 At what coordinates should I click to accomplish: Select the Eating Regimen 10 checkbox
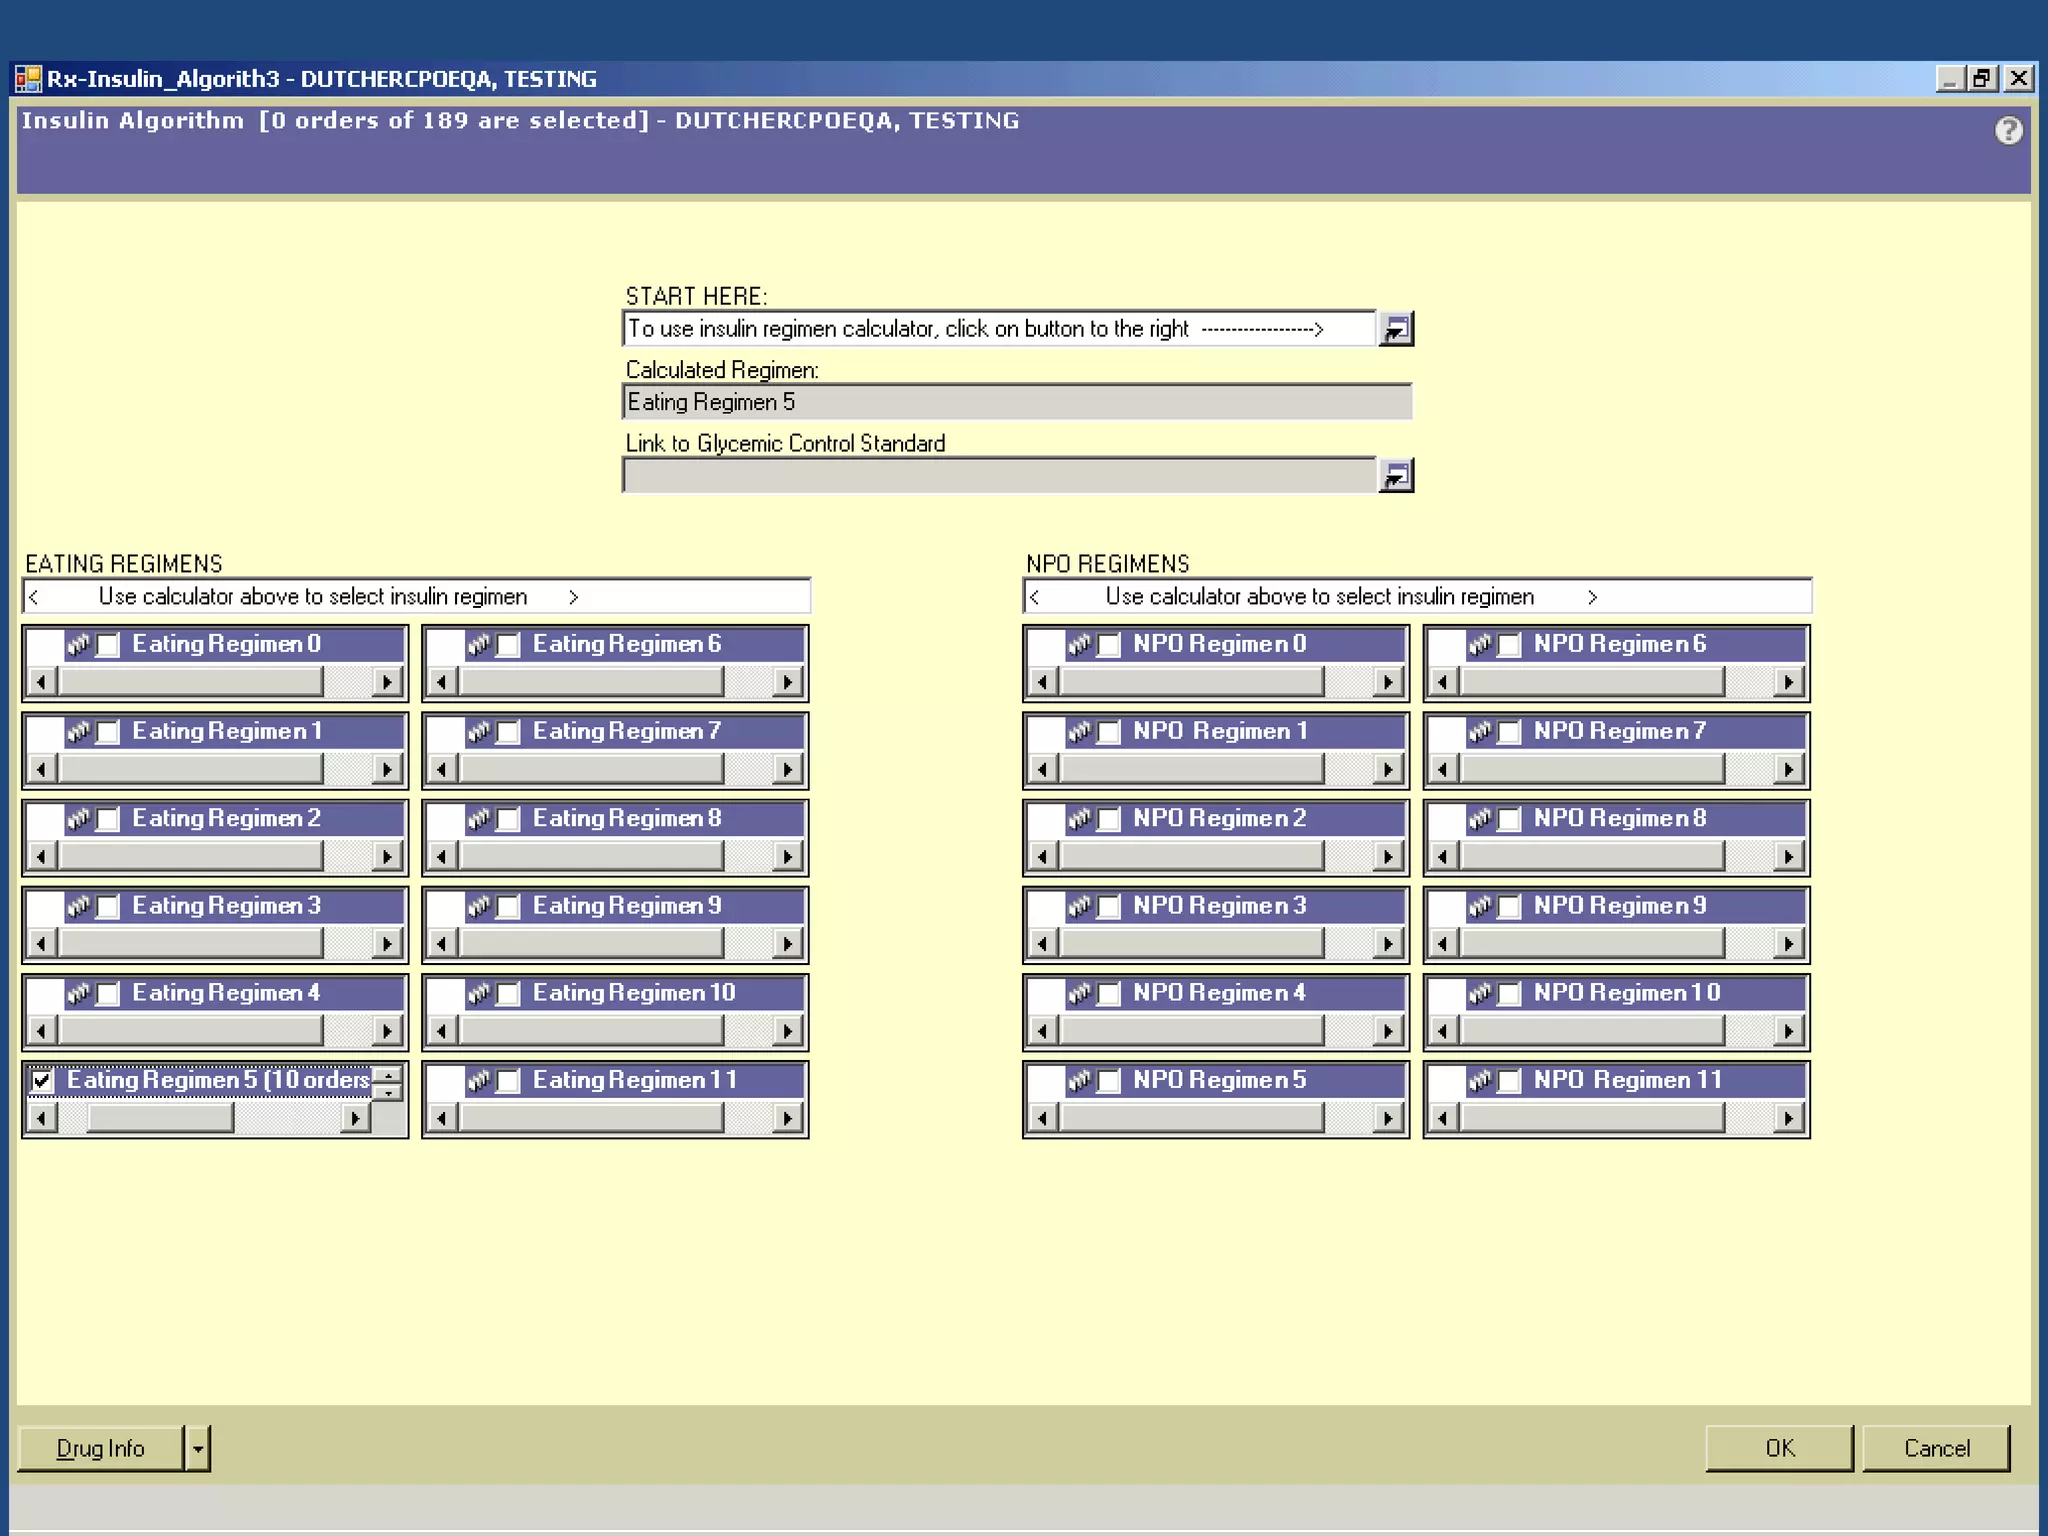tap(509, 994)
